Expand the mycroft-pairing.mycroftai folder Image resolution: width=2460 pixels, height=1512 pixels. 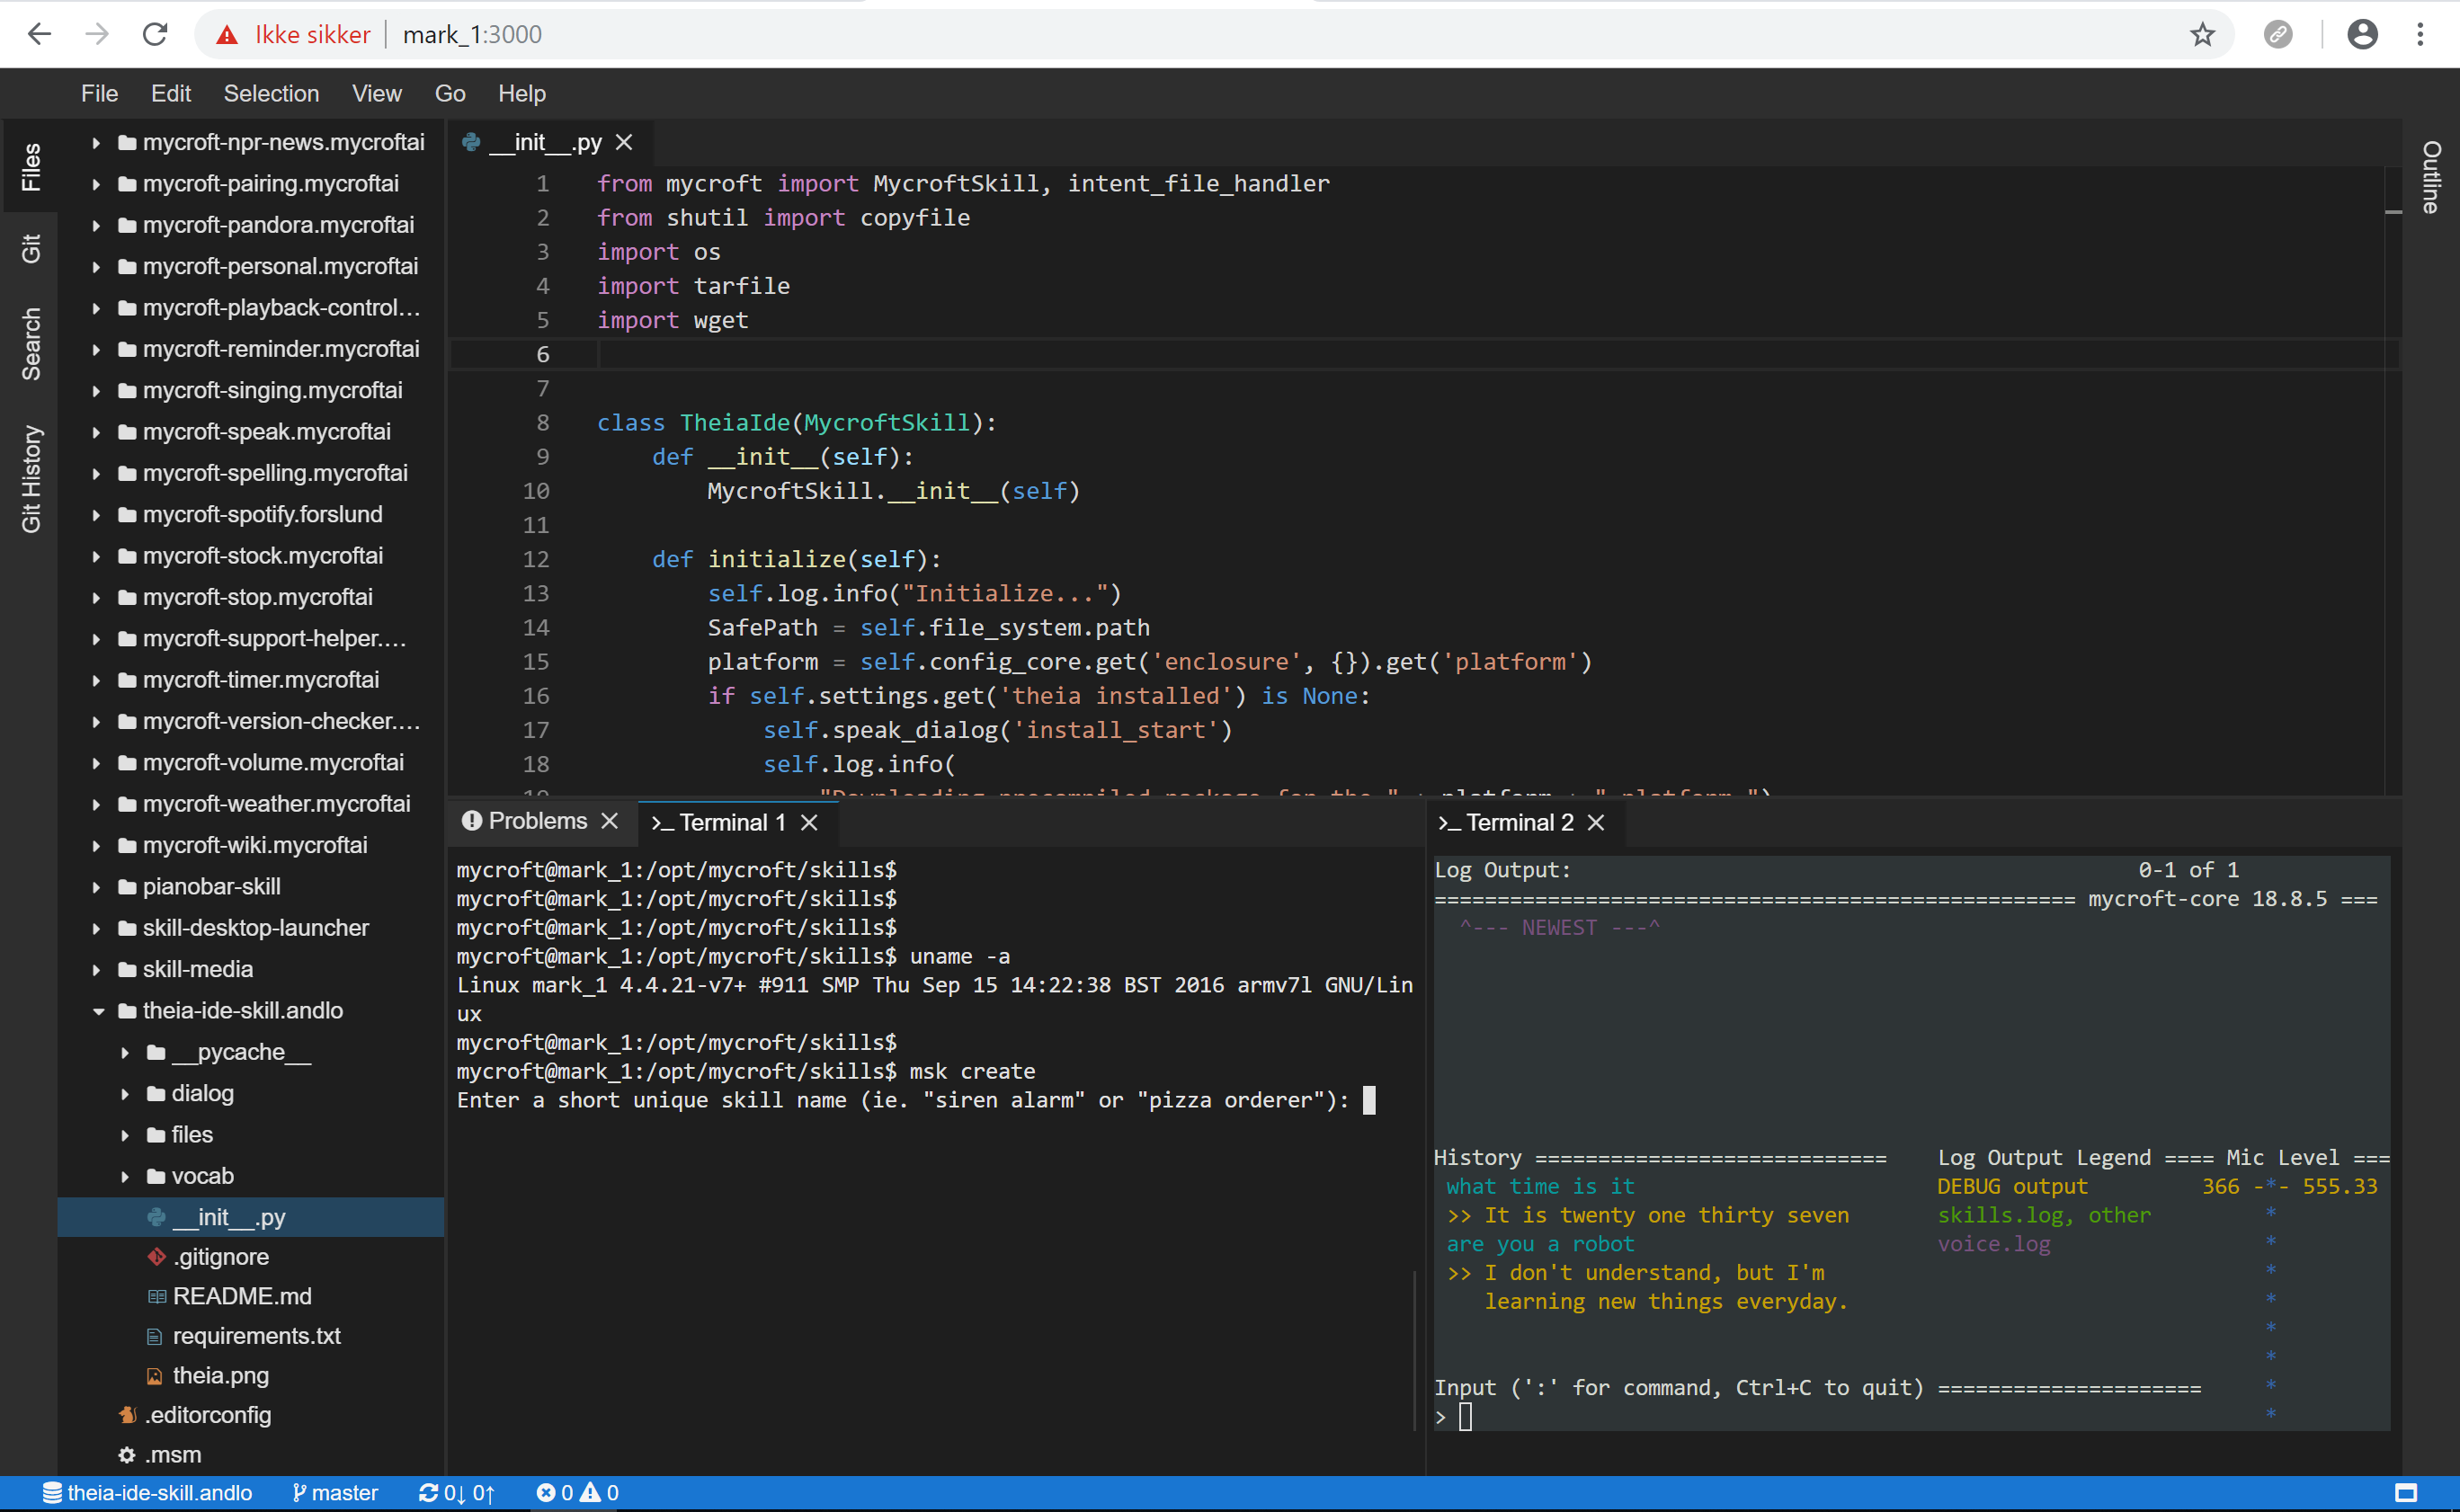96,184
